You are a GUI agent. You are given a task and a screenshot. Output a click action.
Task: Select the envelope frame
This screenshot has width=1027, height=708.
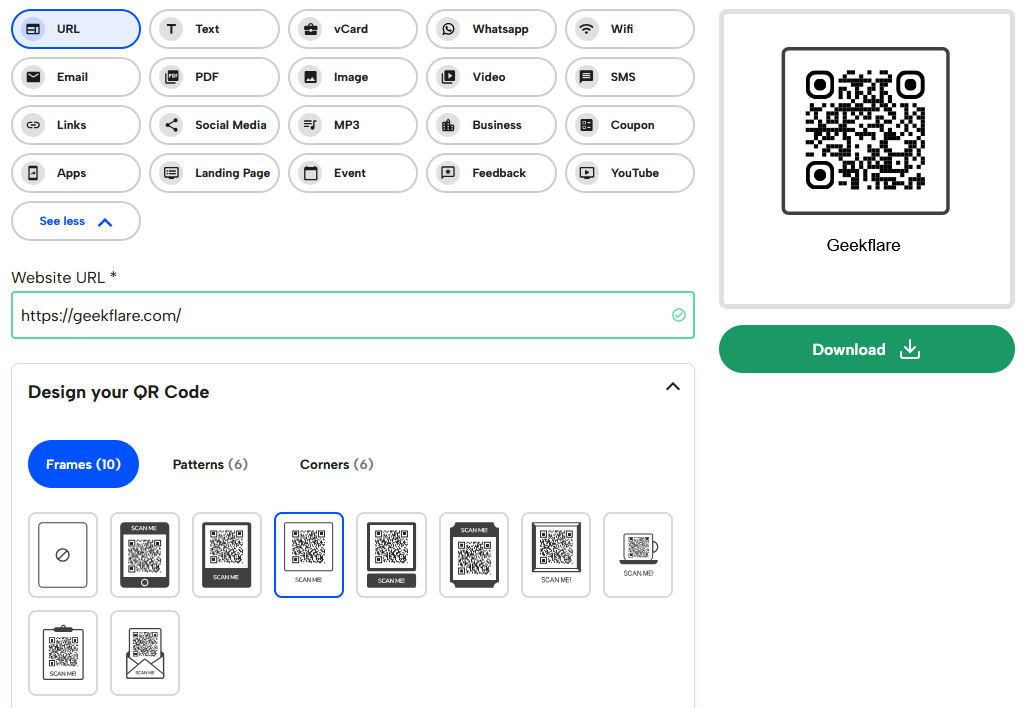pyautogui.click(x=145, y=653)
